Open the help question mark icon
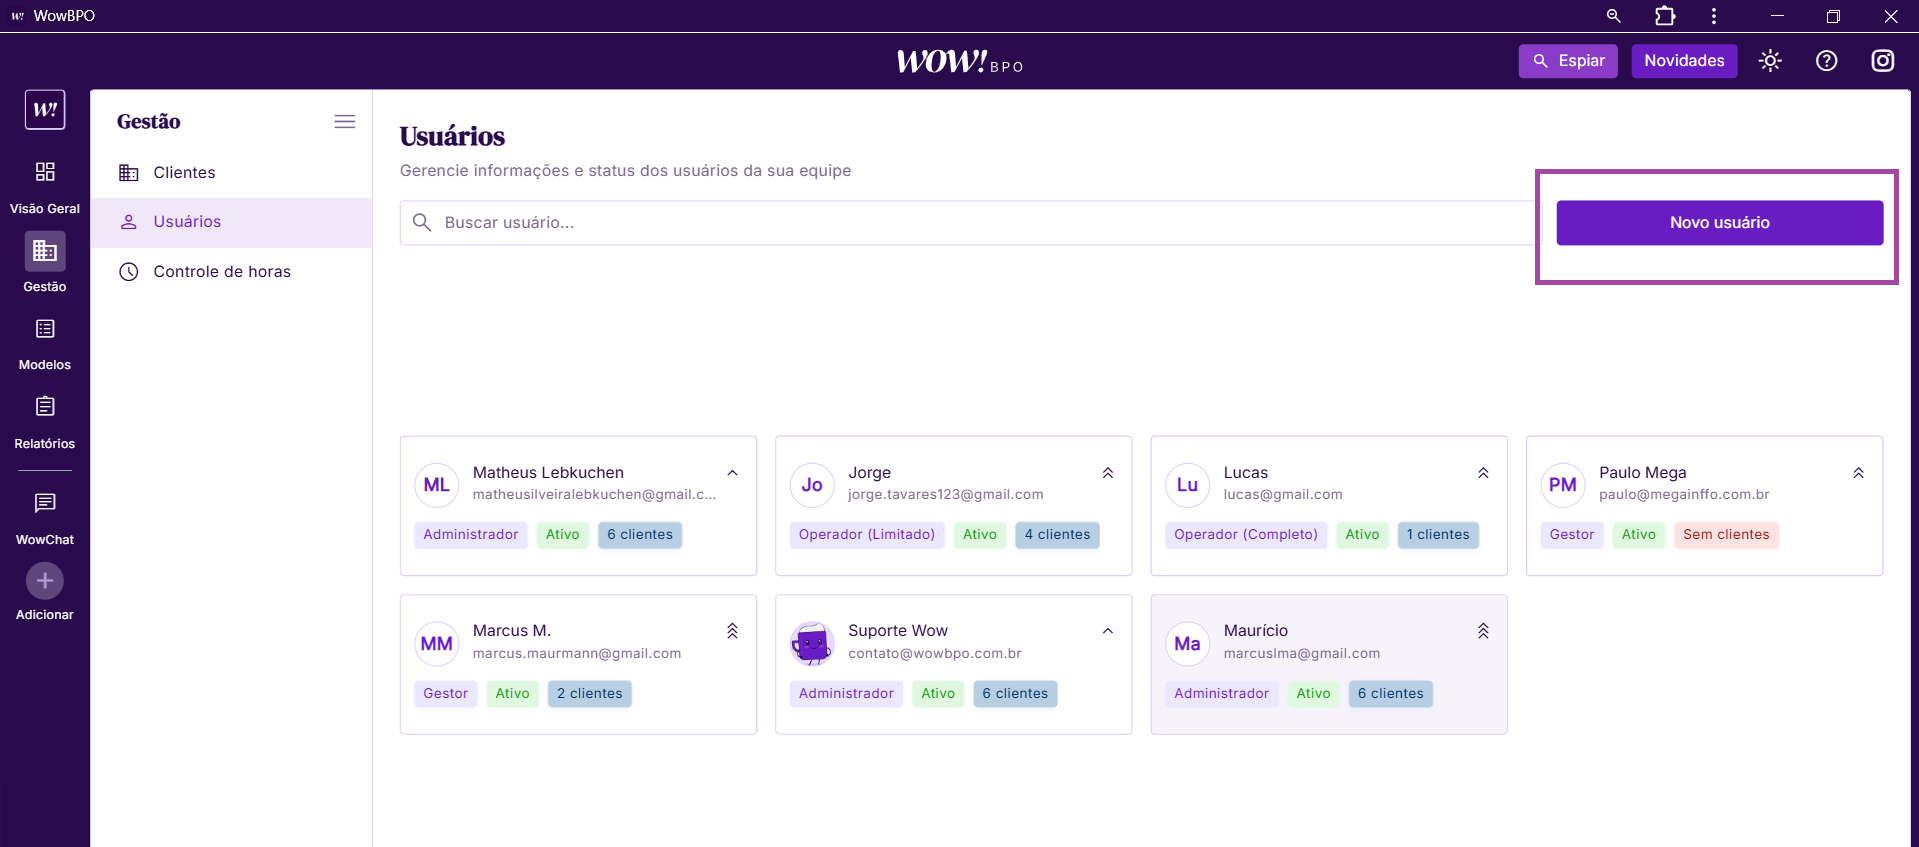Image resolution: width=1919 pixels, height=847 pixels. [x=1826, y=61]
